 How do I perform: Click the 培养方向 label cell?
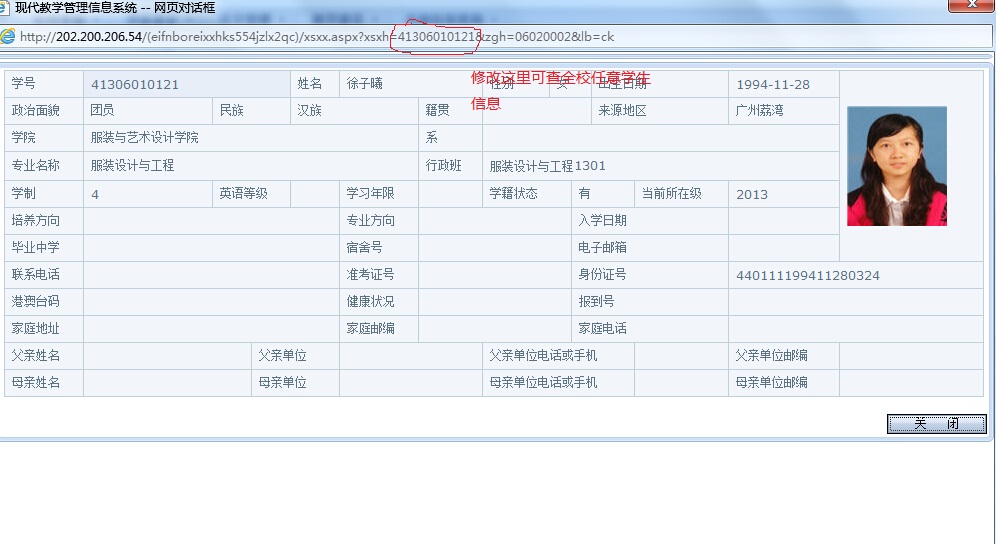point(44,221)
